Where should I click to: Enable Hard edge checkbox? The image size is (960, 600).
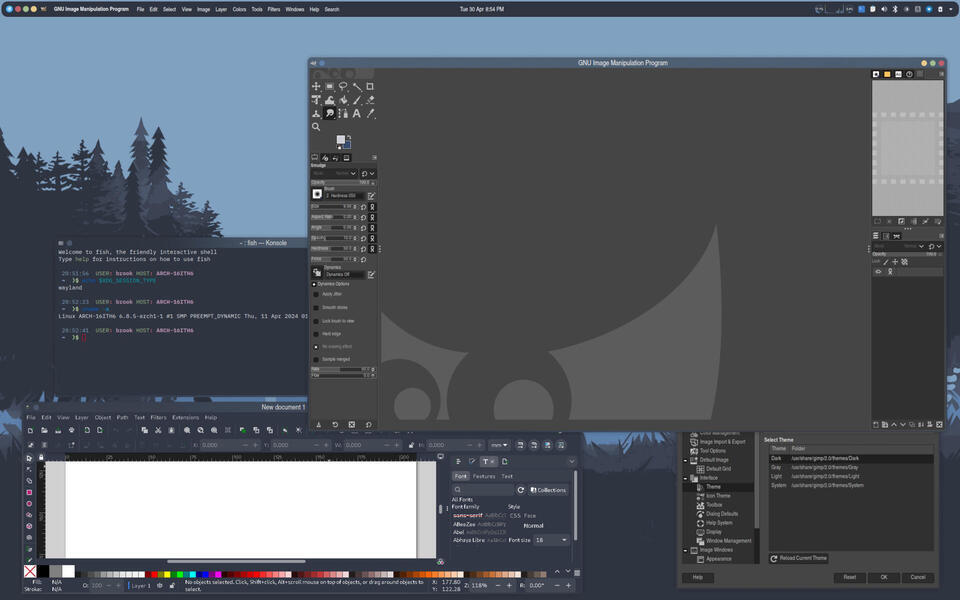point(316,334)
